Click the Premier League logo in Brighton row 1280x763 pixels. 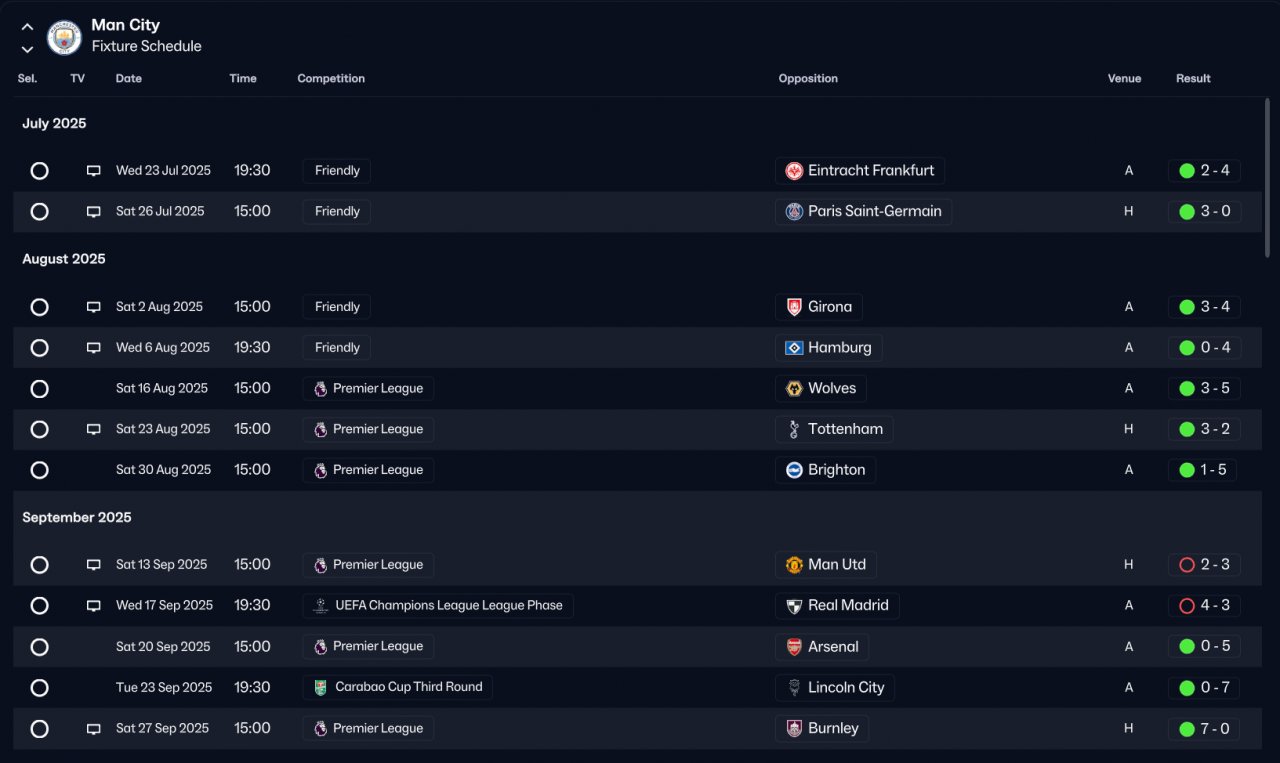[x=320, y=470]
